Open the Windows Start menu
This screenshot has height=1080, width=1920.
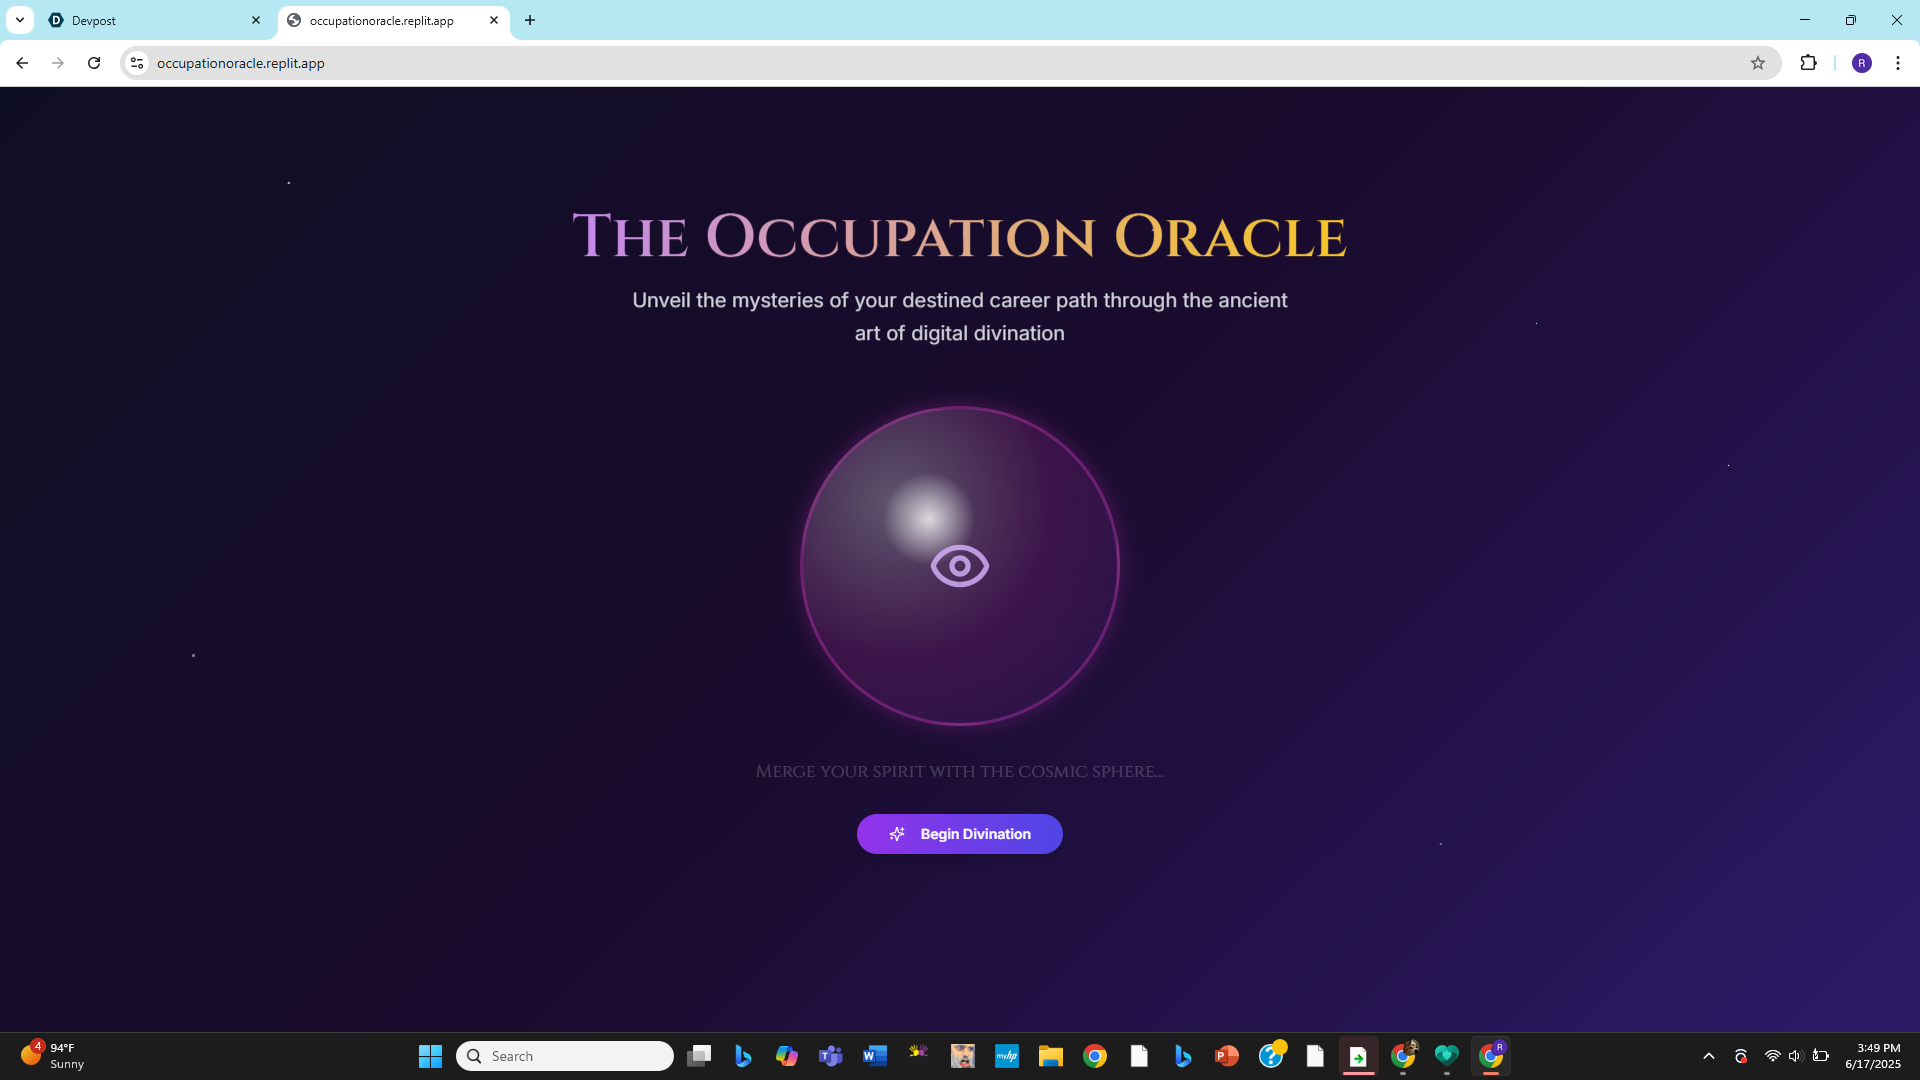pos(430,1056)
